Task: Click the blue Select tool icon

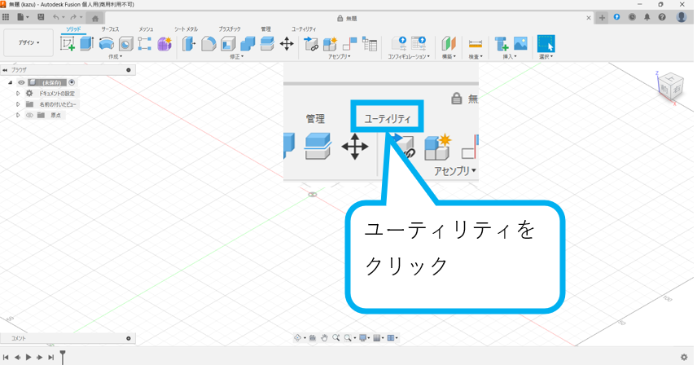Action: tap(546, 44)
